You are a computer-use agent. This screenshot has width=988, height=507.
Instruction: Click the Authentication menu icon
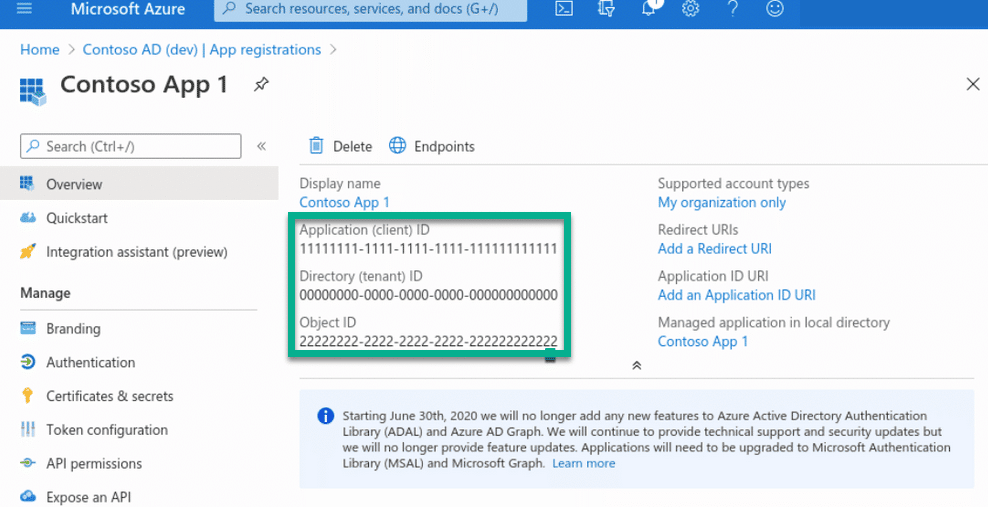[x=28, y=362]
